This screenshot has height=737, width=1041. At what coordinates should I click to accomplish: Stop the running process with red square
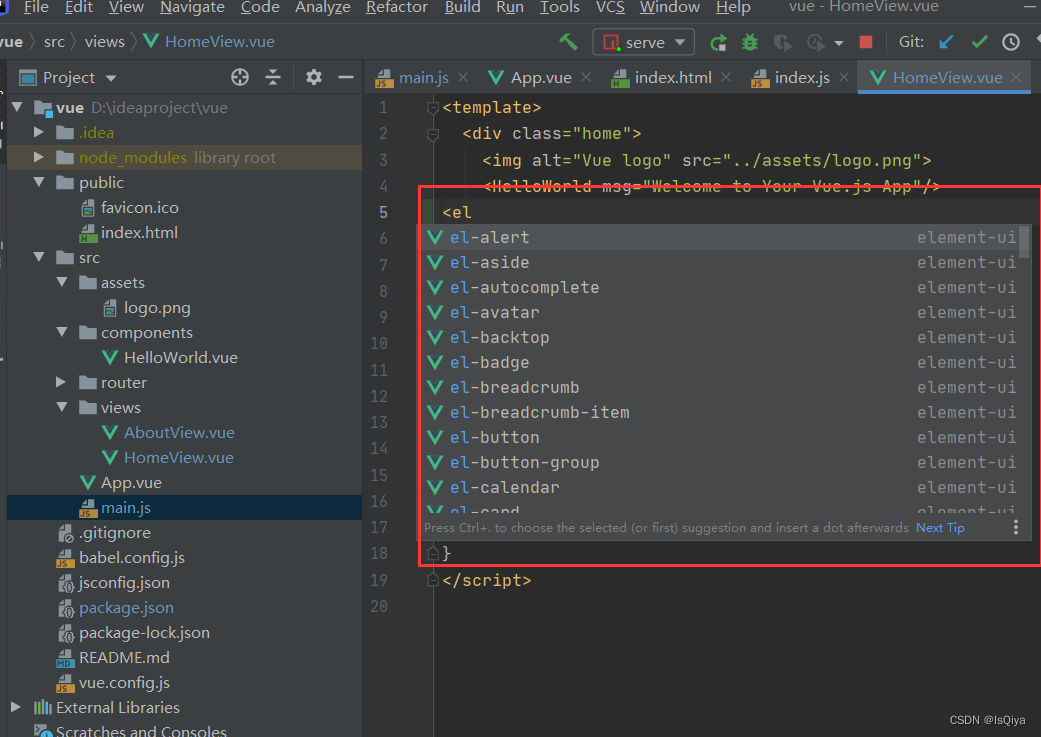(x=866, y=42)
